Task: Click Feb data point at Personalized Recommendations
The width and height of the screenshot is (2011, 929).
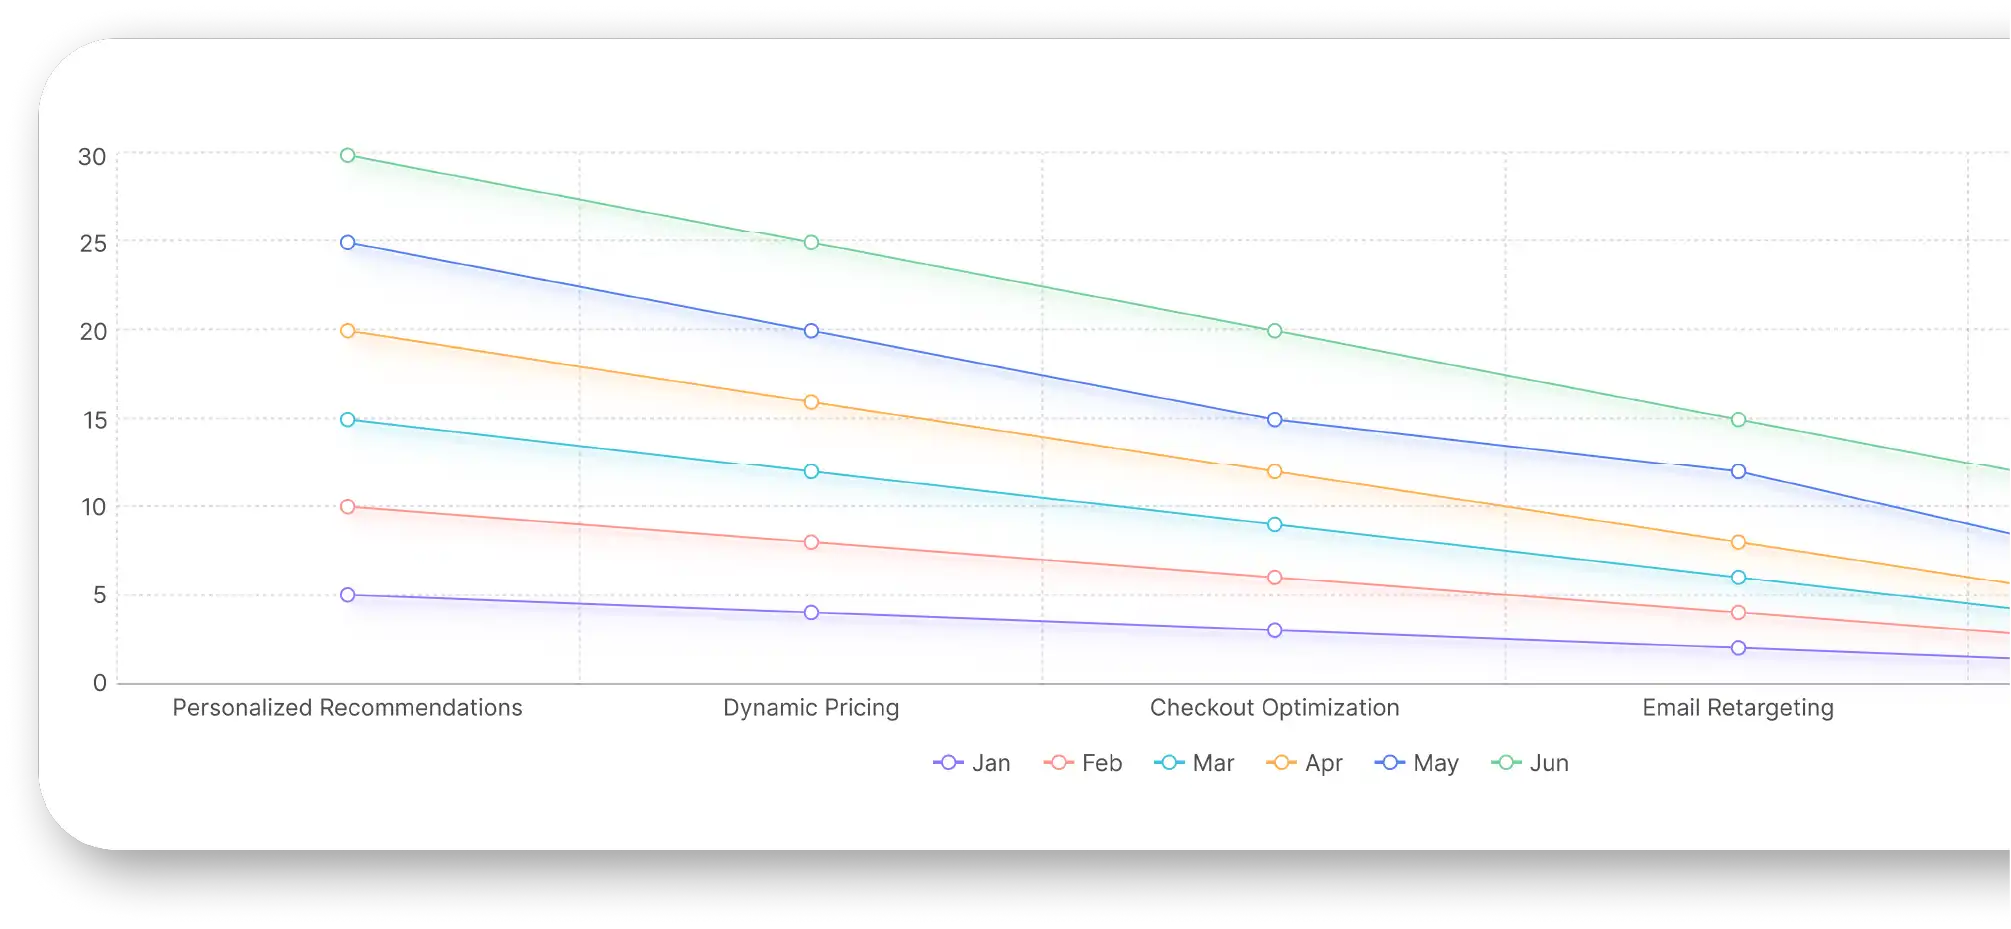Action: 348,507
